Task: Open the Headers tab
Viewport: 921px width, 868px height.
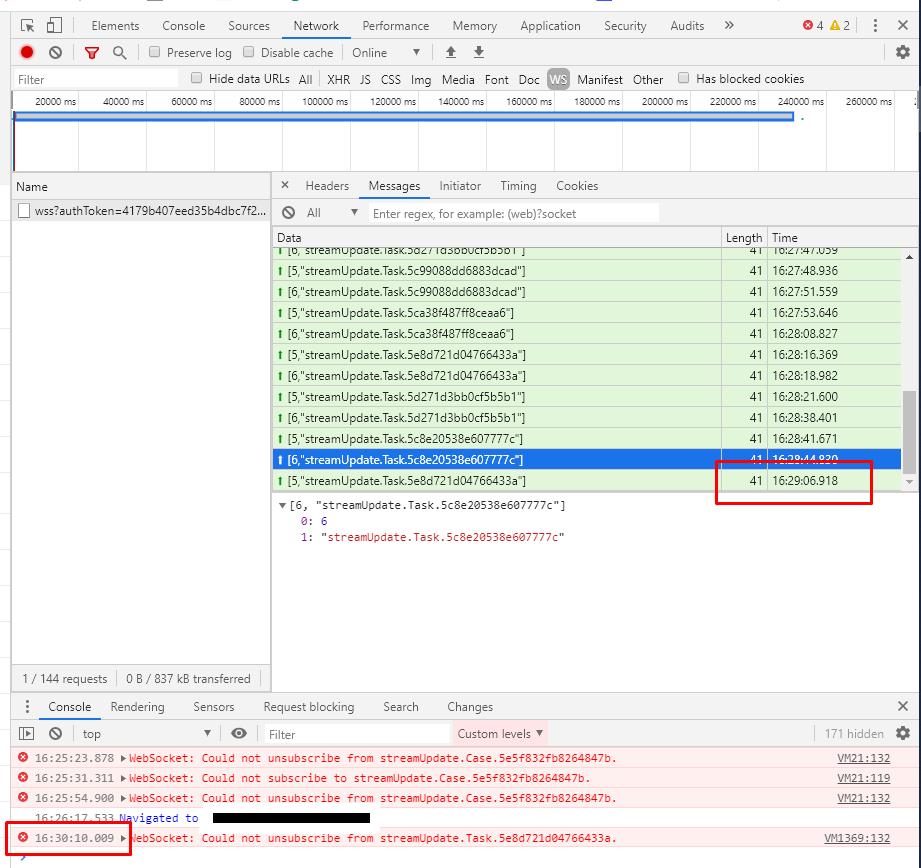Action: [327, 186]
